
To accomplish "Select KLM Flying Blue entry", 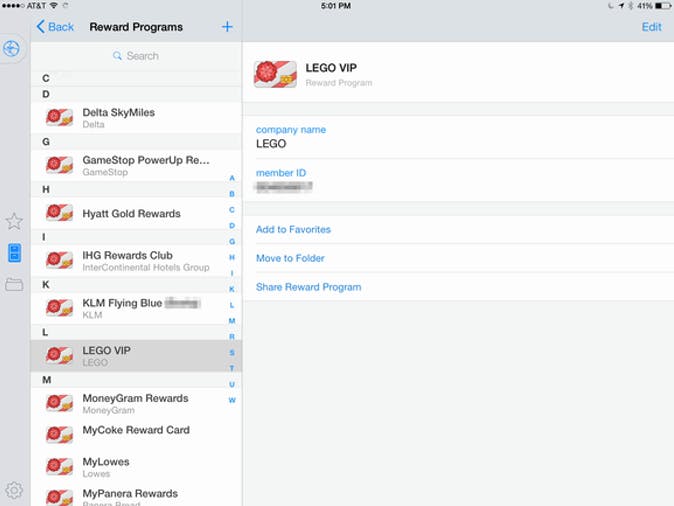I will [136, 309].
